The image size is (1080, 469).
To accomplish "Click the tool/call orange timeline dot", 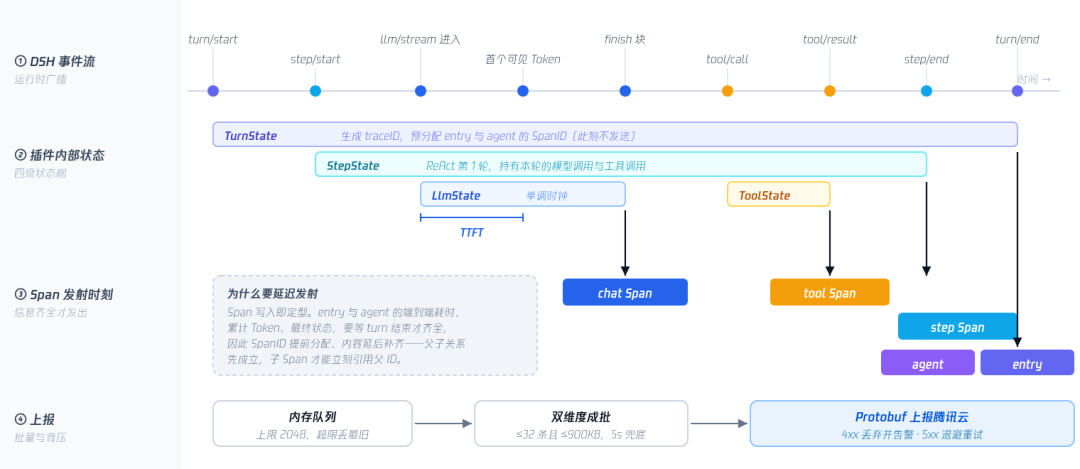I will tap(727, 91).
